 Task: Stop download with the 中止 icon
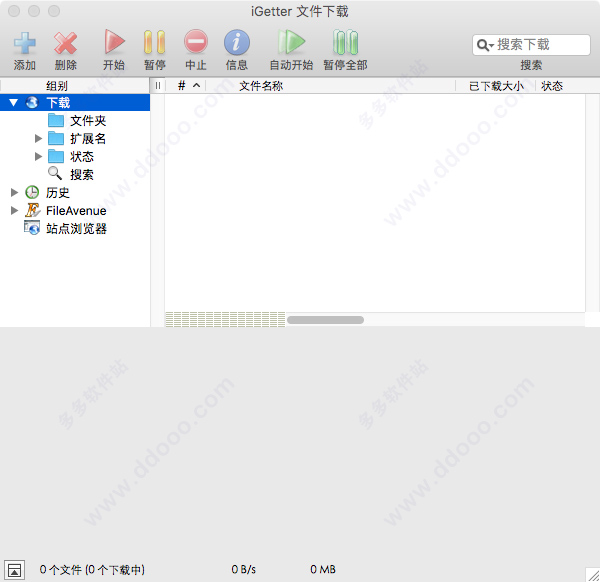point(196,41)
